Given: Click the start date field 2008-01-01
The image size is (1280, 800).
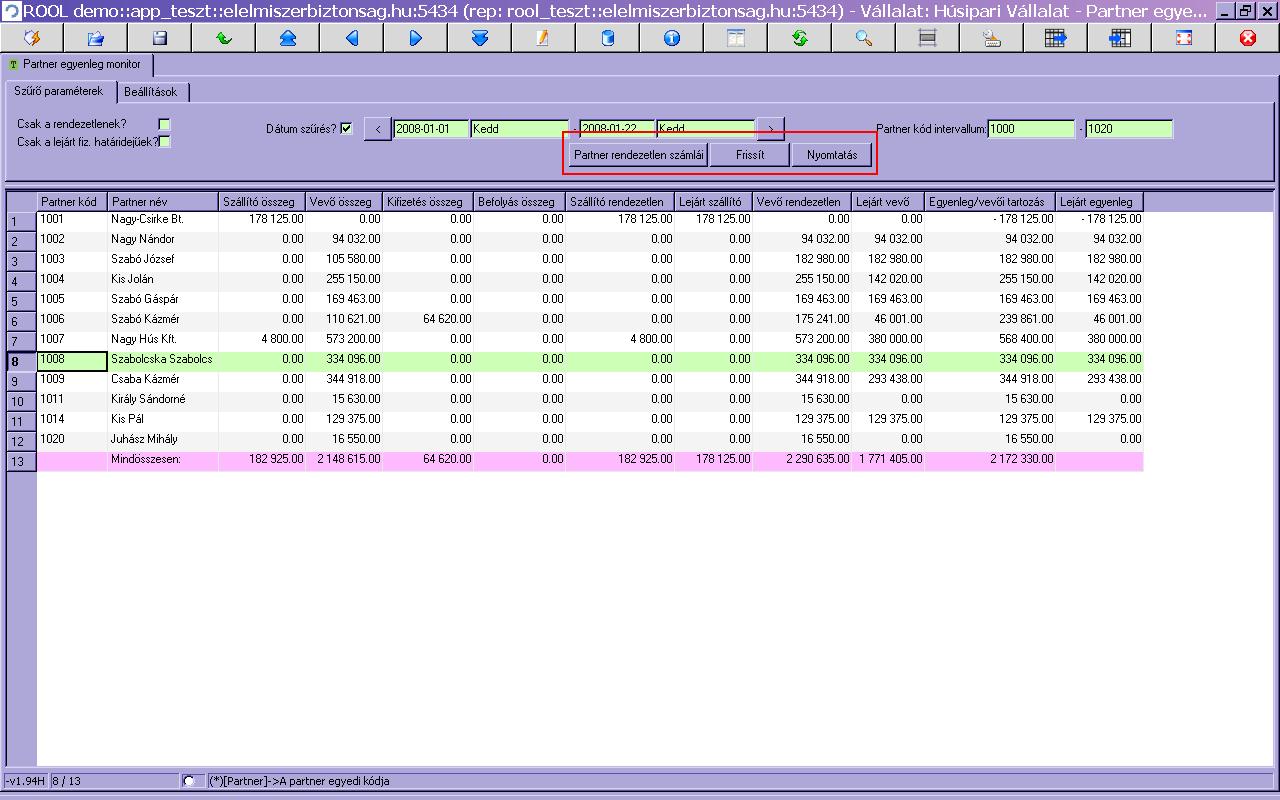Looking at the screenshot, I should pyautogui.click(x=430, y=129).
